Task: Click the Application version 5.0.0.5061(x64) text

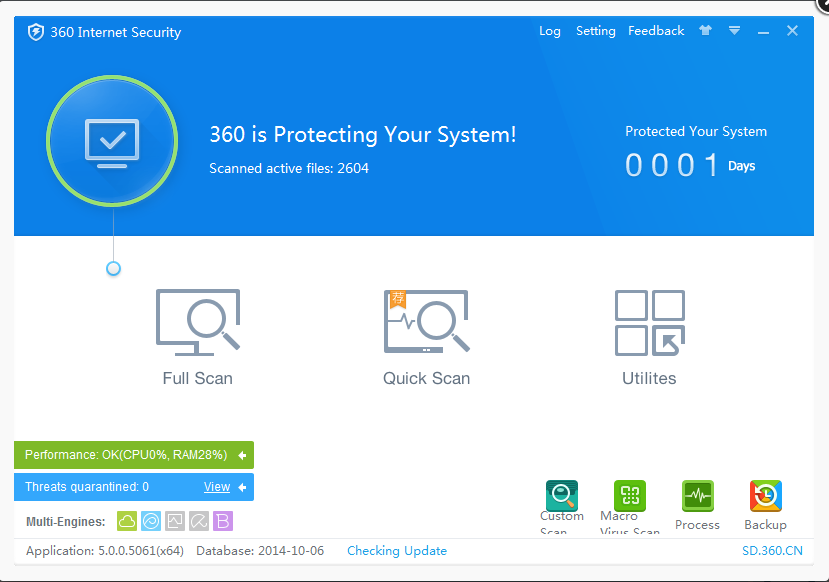Action: tap(105, 551)
